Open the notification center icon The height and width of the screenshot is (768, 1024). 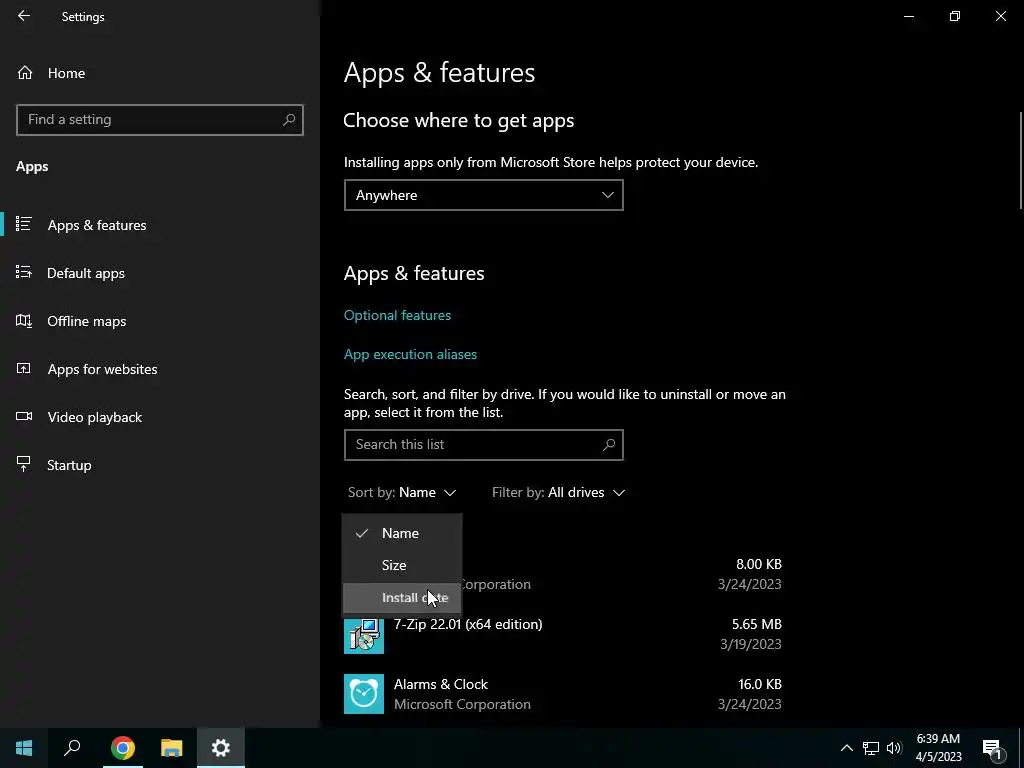pos(991,748)
